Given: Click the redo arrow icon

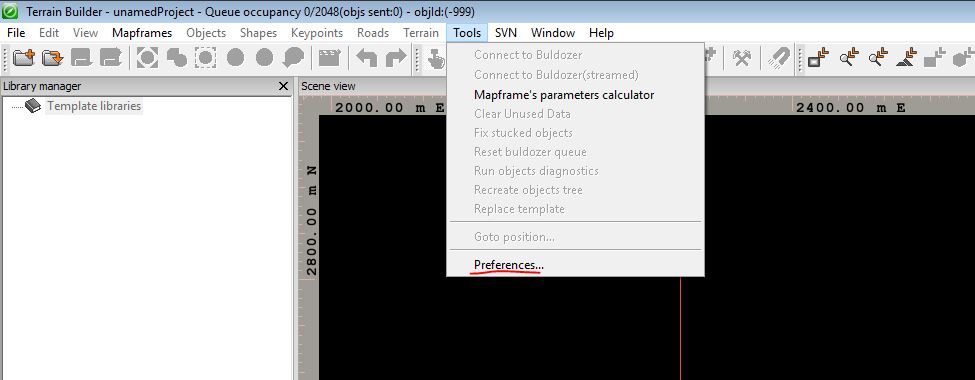Looking at the screenshot, I should pos(395,58).
